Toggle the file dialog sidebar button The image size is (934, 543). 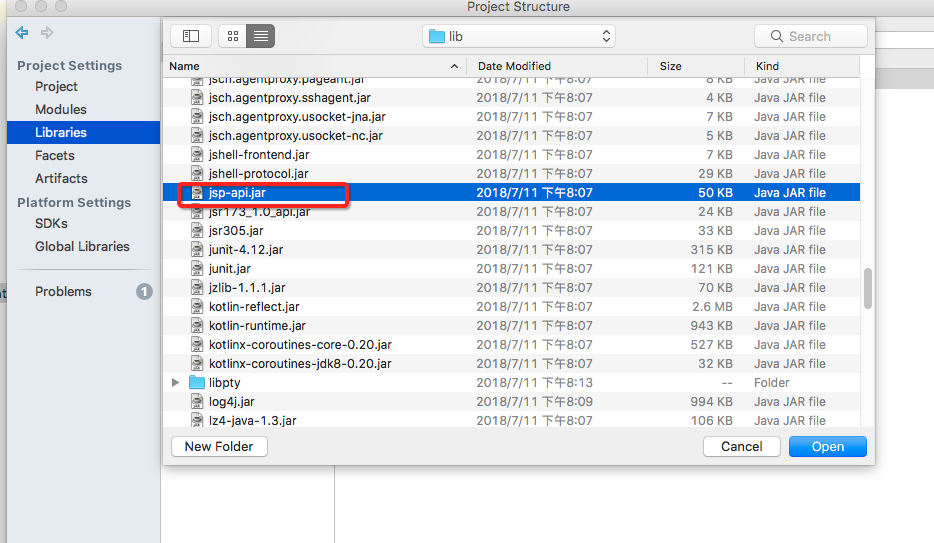coord(191,36)
